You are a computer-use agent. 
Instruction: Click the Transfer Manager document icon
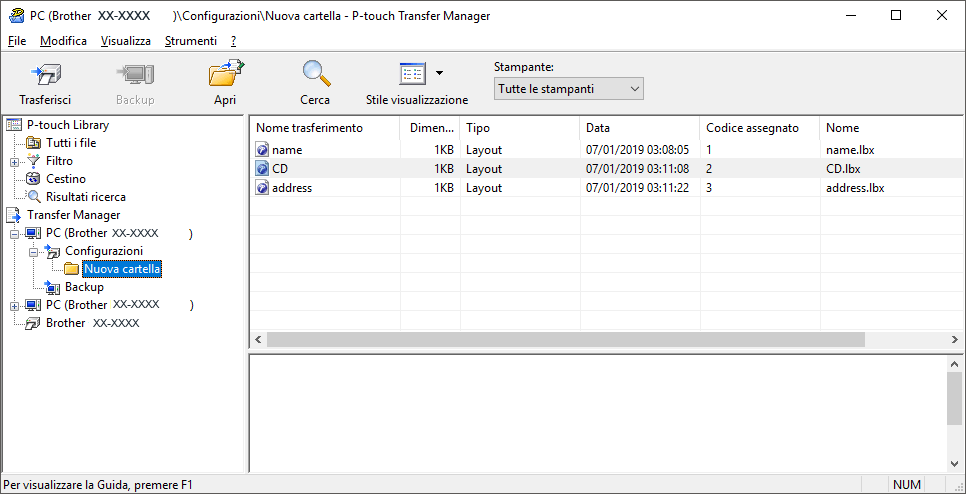tap(13, 215)
